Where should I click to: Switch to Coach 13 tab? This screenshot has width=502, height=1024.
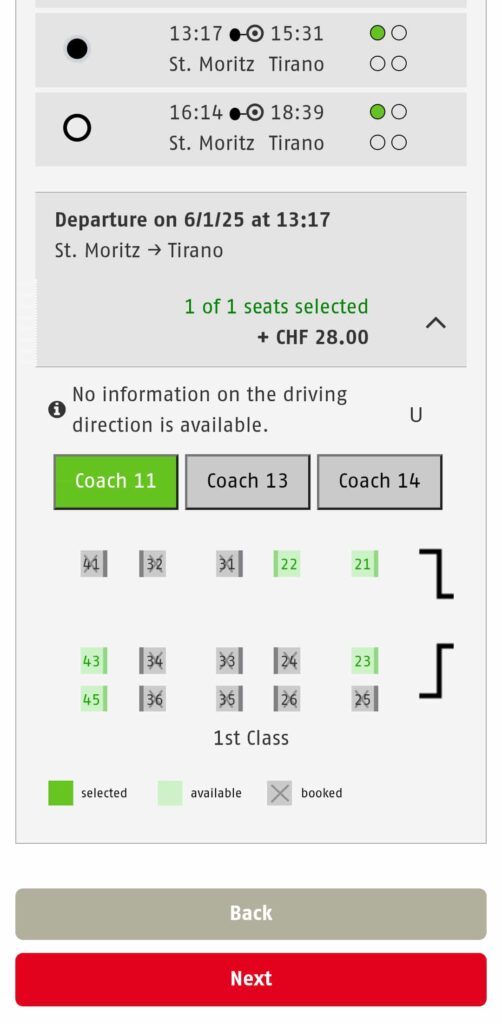coord(247,482)
